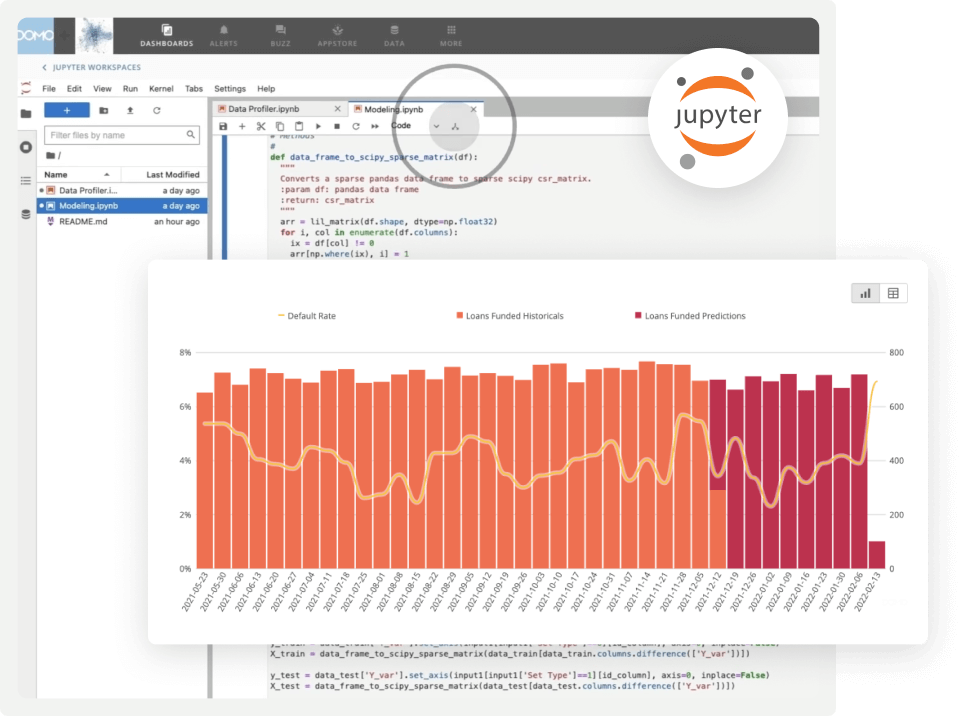Click the Filter files by name field

pos(121,133)
